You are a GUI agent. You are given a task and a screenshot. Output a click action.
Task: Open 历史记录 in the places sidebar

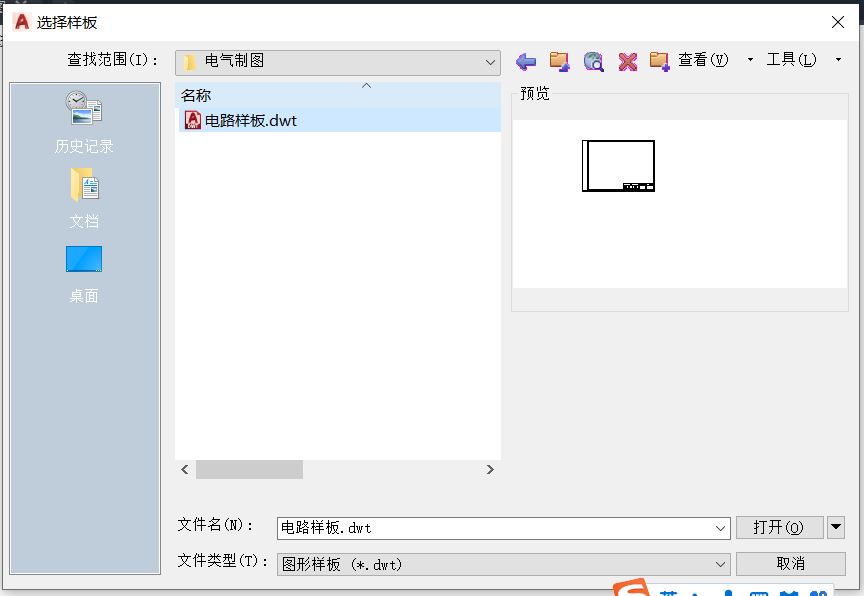84,122
